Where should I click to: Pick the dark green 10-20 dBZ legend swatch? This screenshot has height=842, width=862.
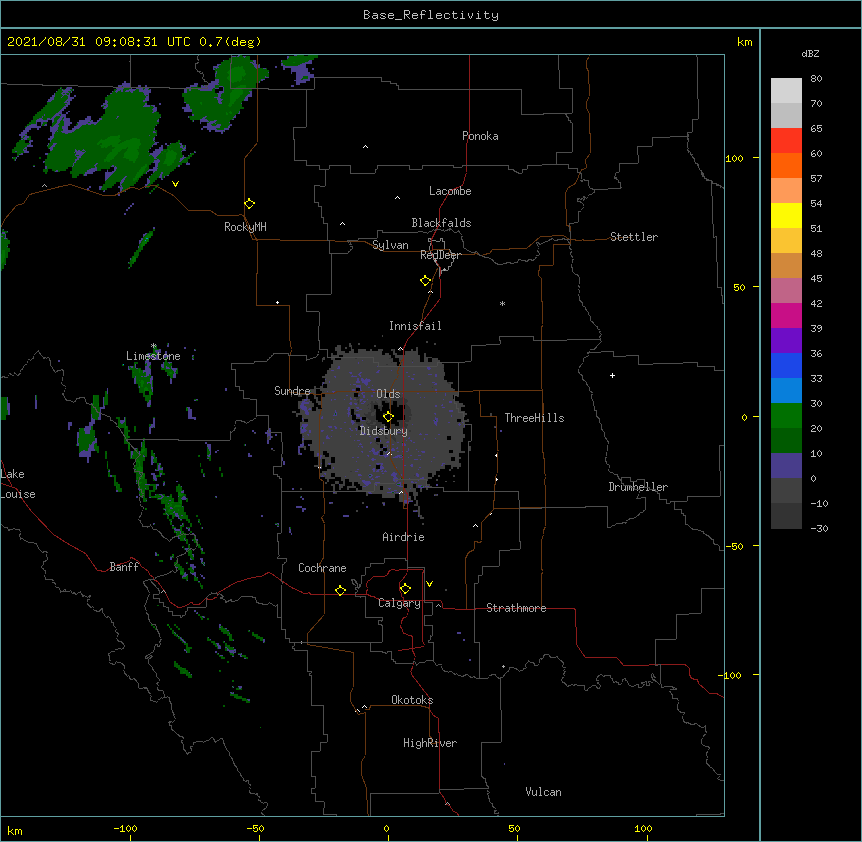point(786,441)
